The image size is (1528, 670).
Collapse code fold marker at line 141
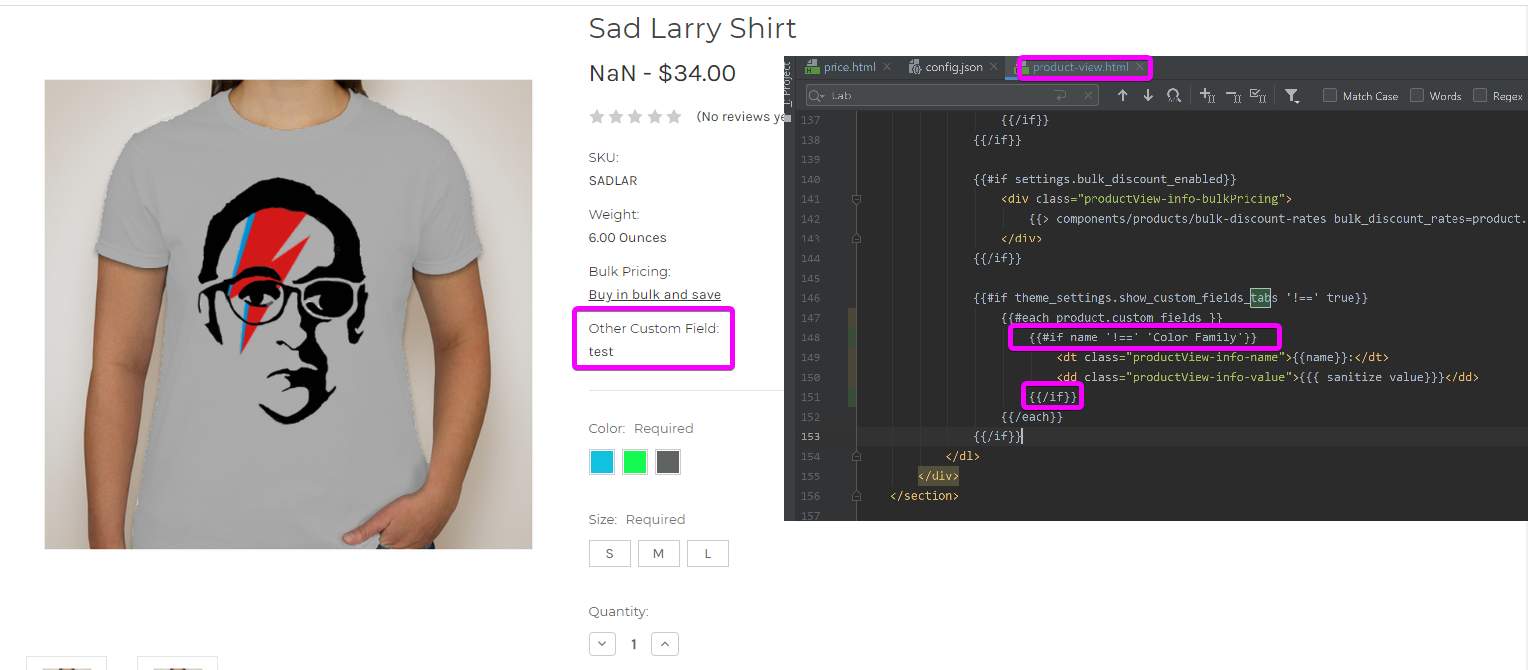coord(856,199)
